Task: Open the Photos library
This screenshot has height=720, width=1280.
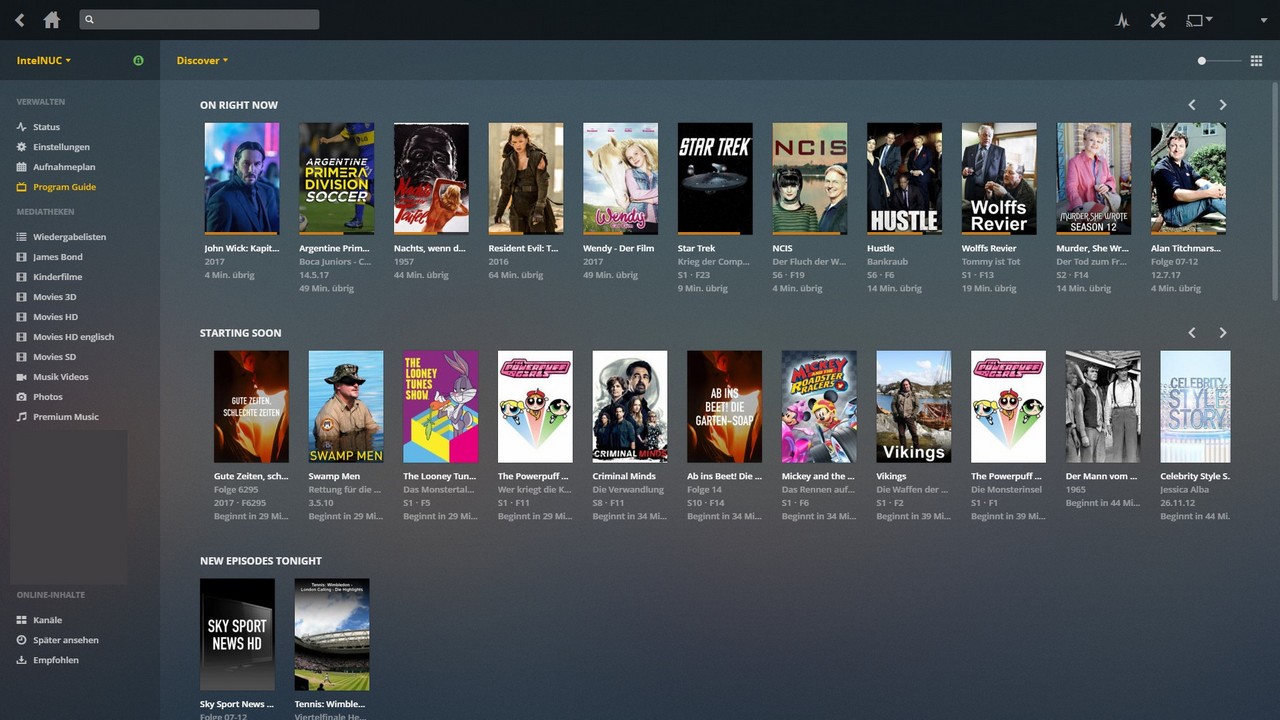Action: click(x=47, y=397)
